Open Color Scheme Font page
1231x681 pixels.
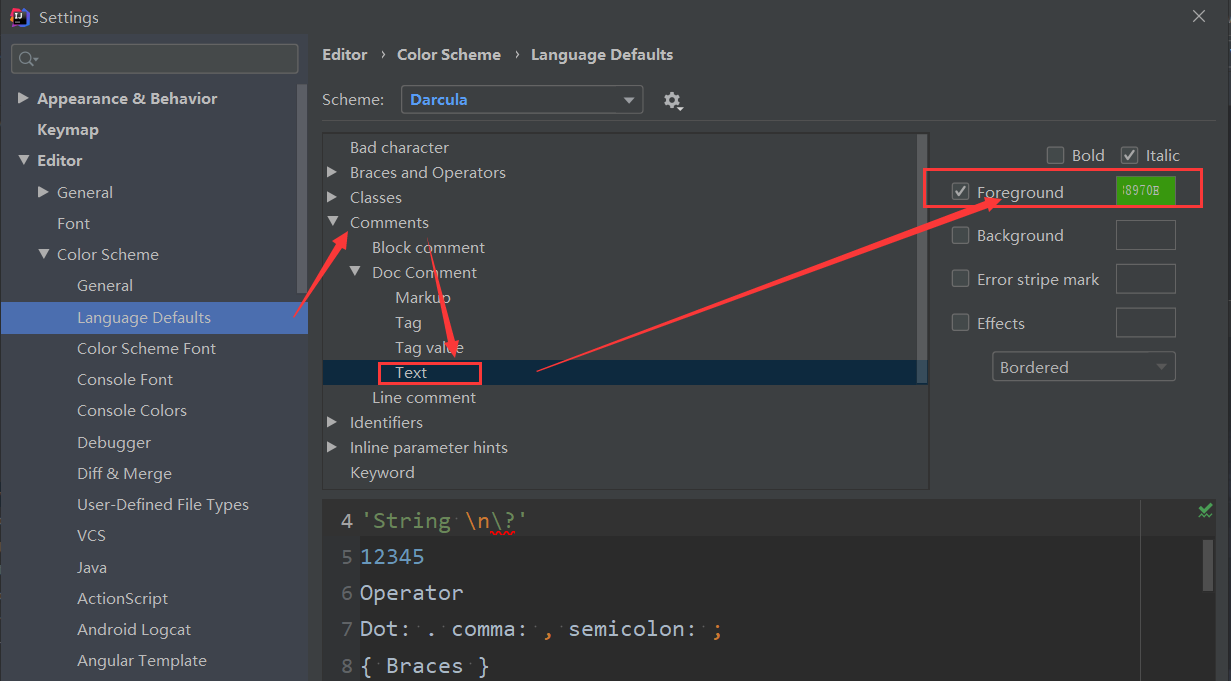point(146,348)
